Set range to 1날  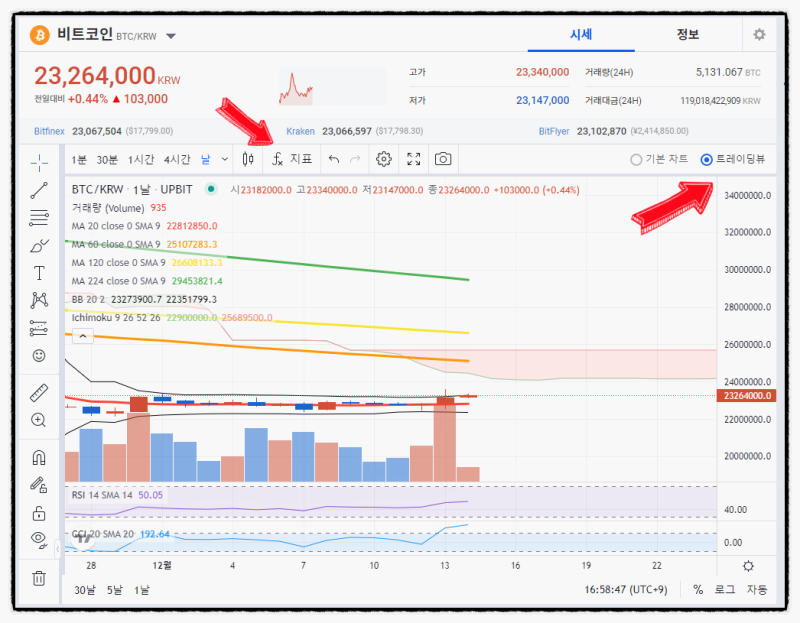(x=141, y=590)
